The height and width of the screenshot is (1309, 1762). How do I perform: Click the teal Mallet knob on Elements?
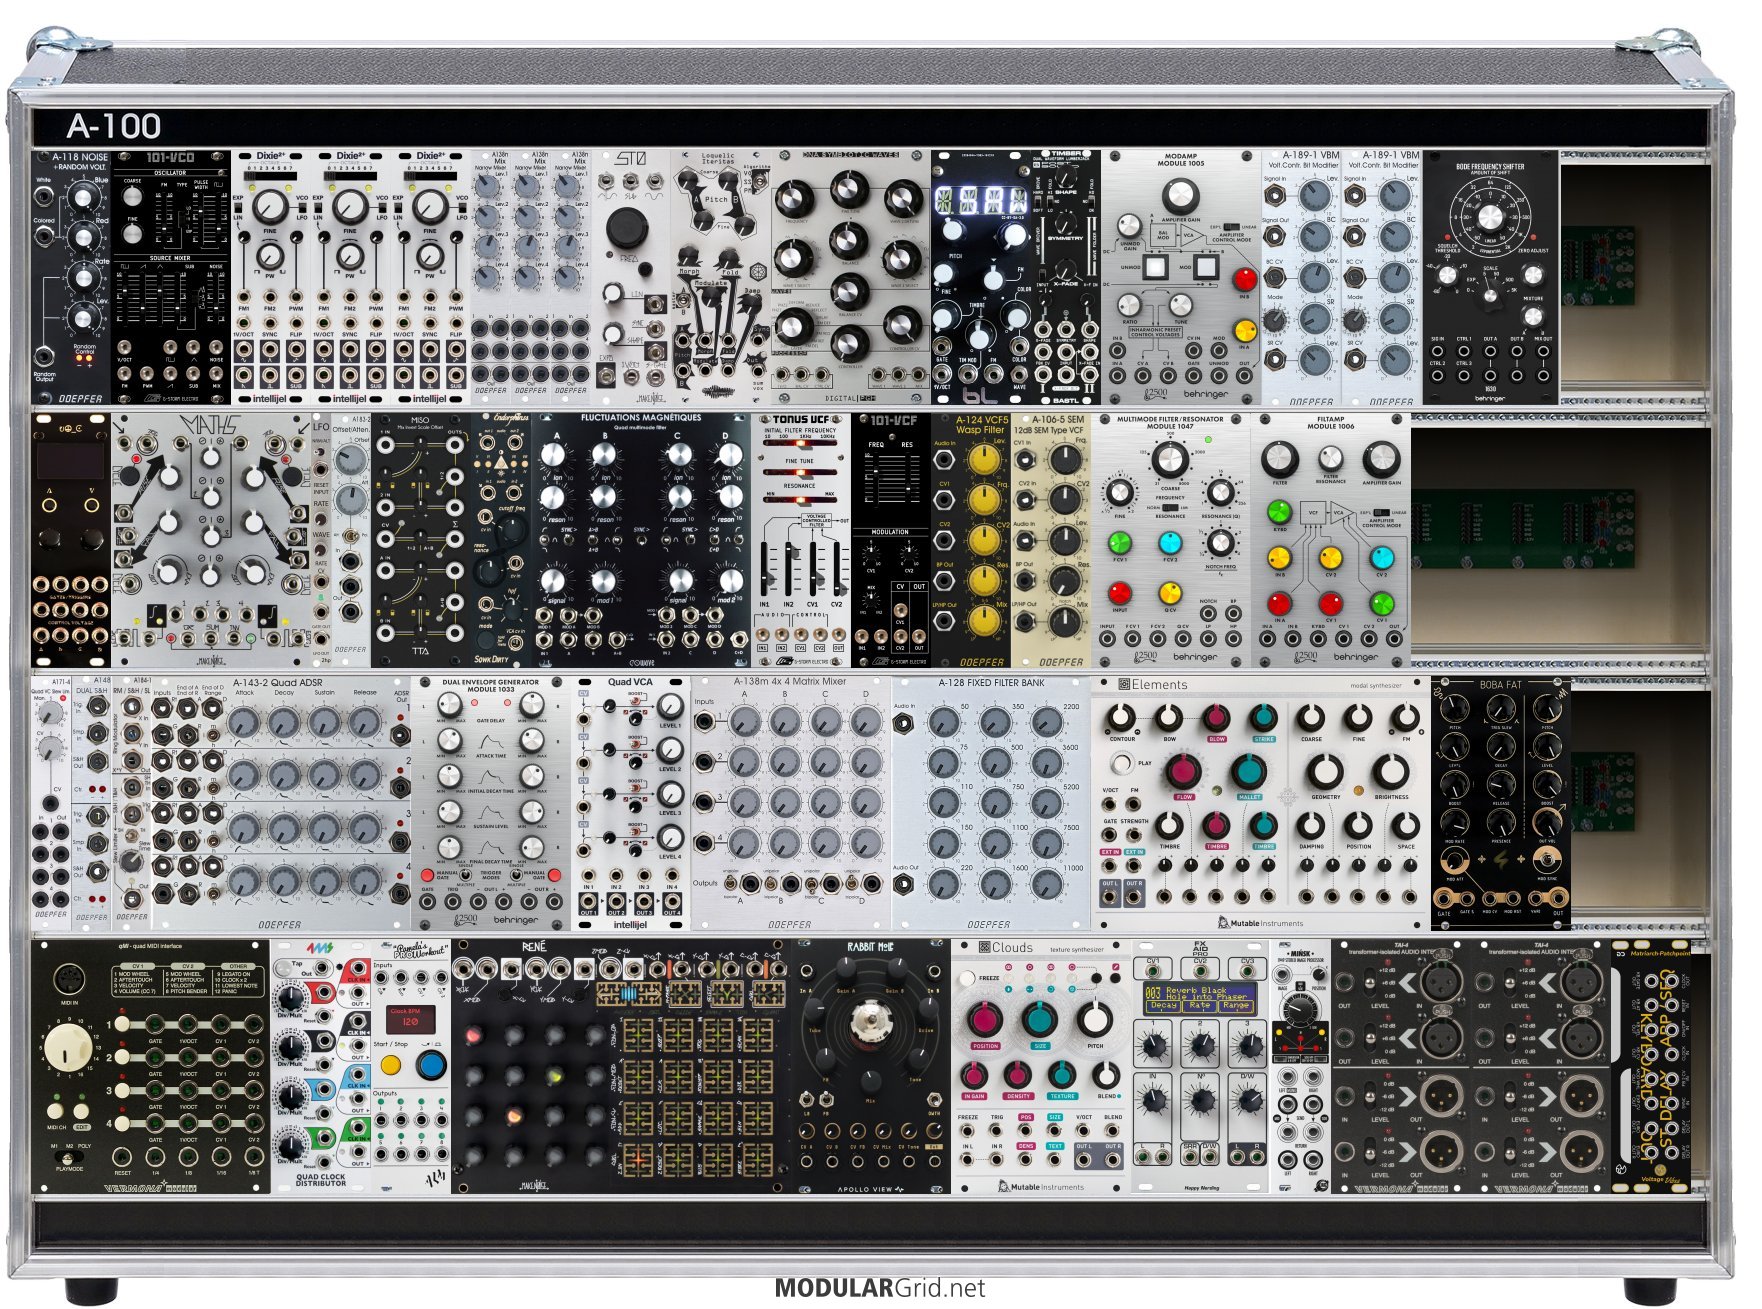point(1248,771)
